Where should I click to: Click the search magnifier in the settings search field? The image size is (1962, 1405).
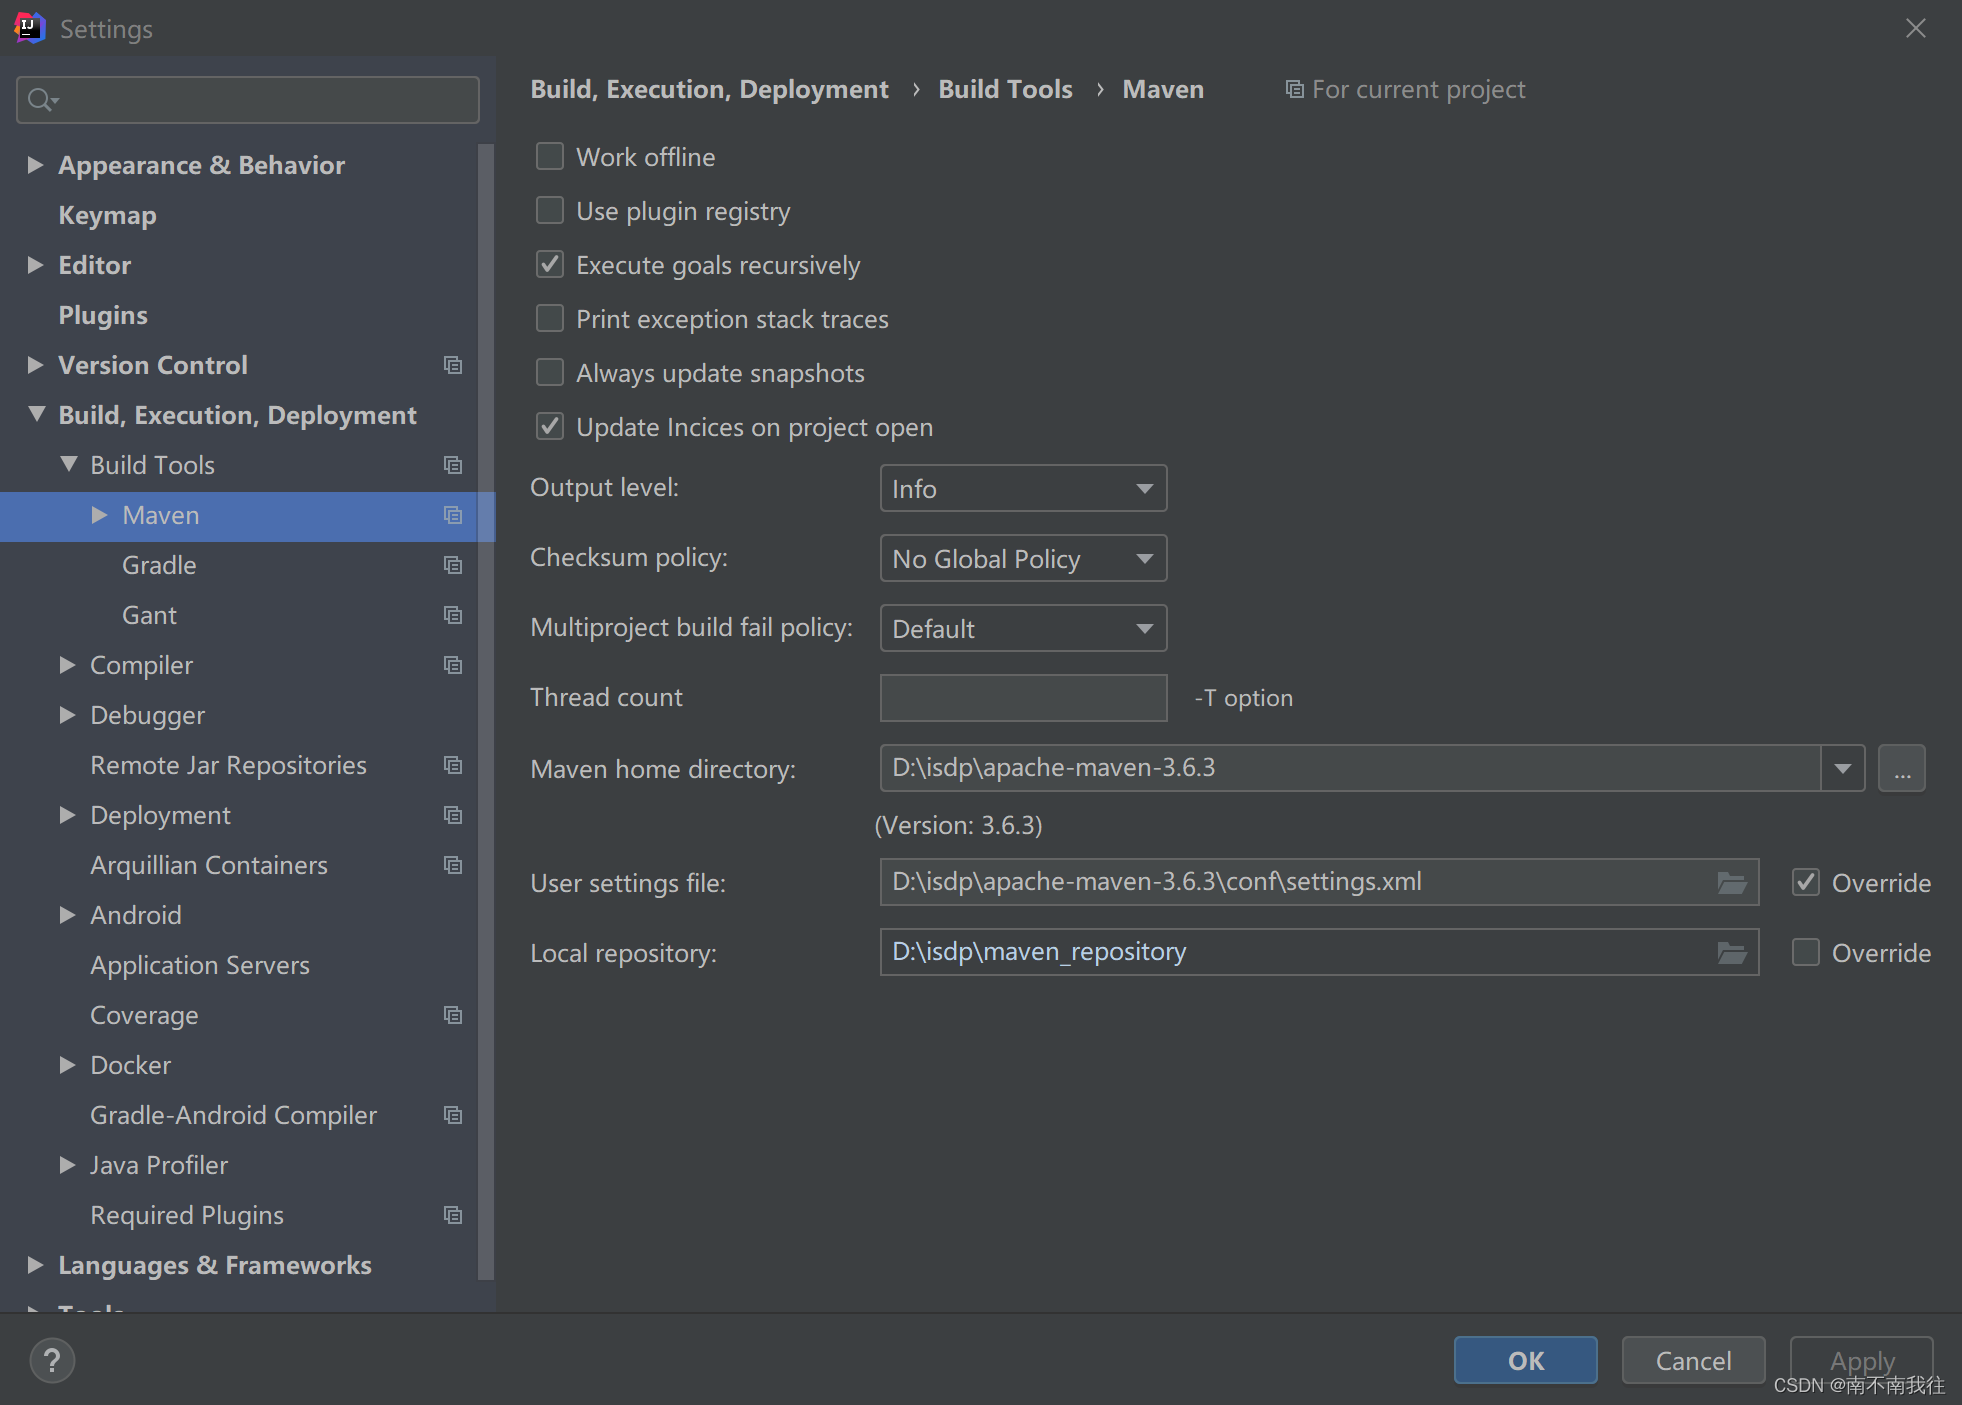40,99
